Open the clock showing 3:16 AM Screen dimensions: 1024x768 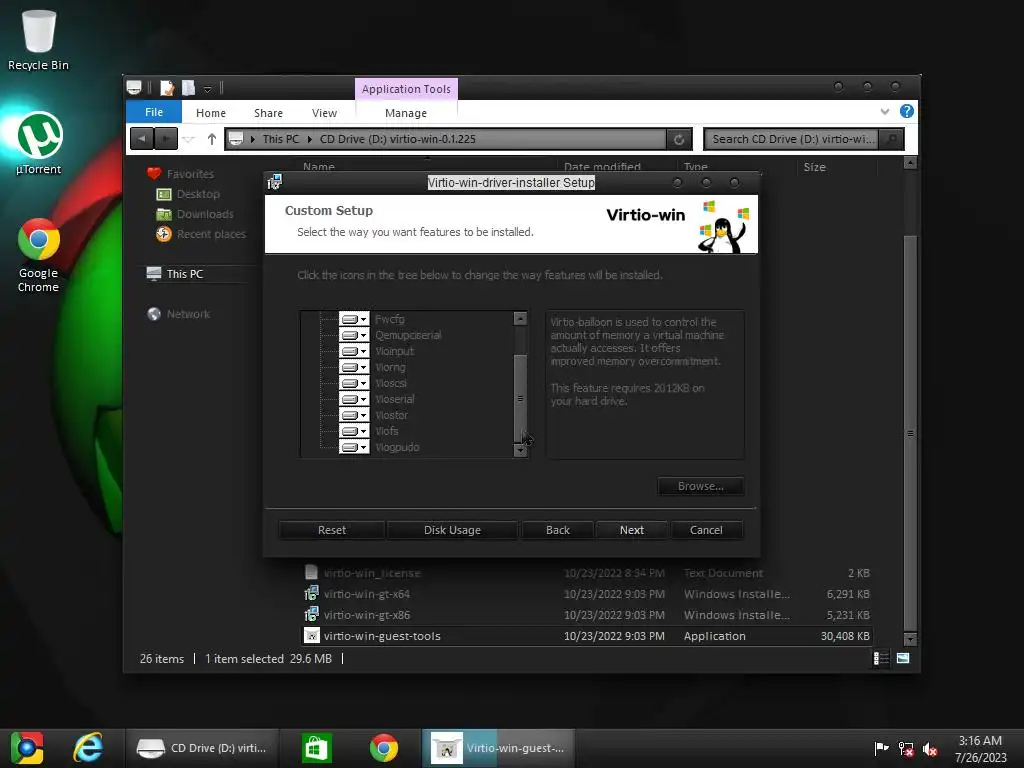click(x=980, y=749)
